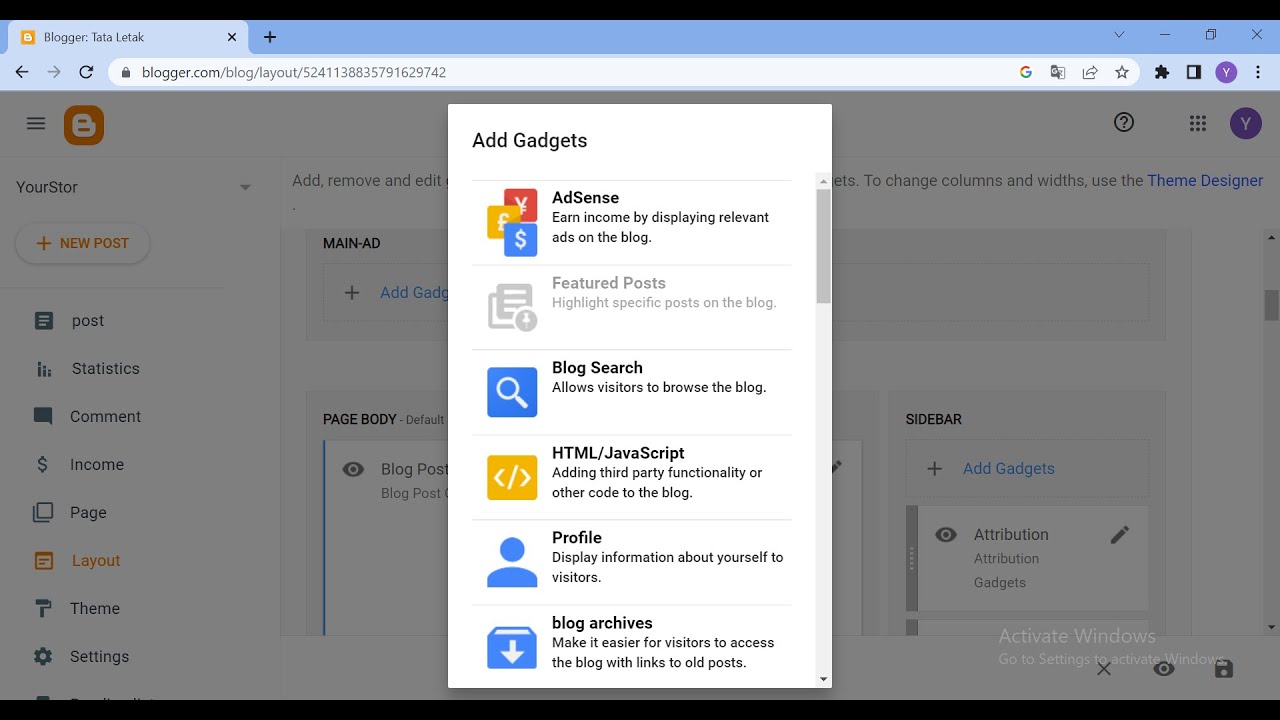Click the layout page scrollbar thumb

click(1272, 305)
